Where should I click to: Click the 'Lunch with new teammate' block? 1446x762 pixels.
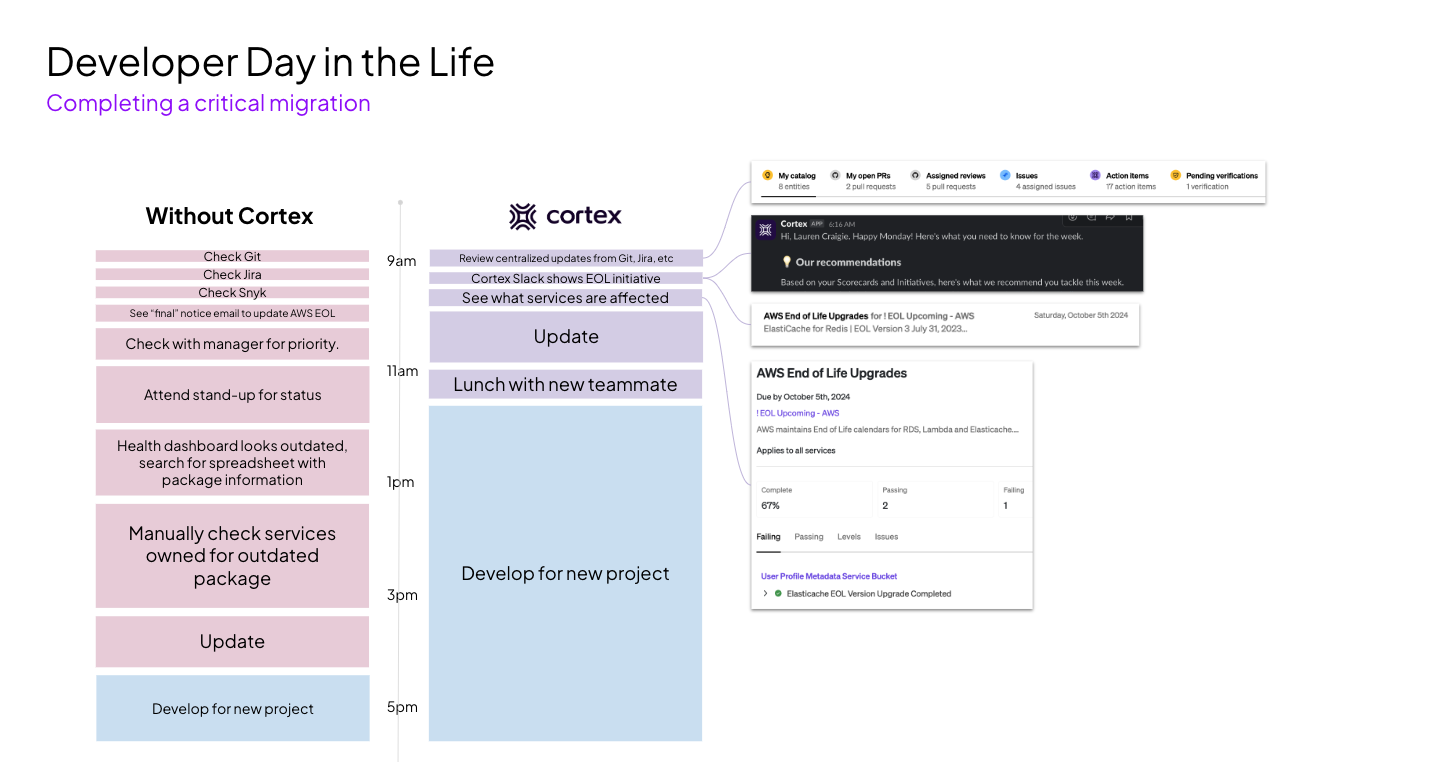pos(565,385)
